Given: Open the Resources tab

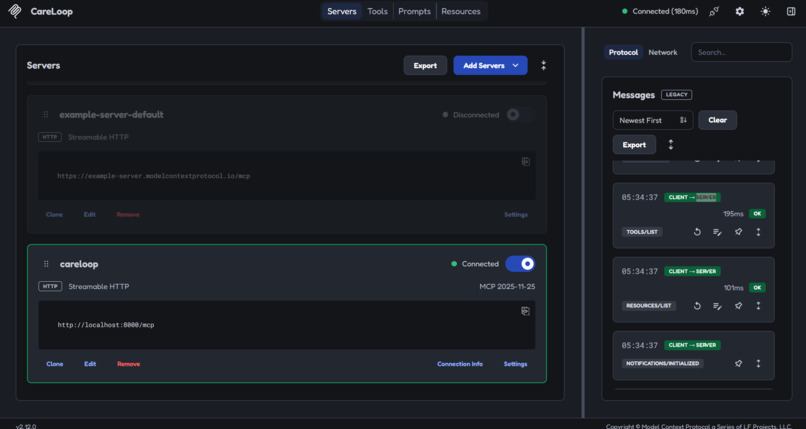Looking at the screenshot, I should click(x=461, y=11).
